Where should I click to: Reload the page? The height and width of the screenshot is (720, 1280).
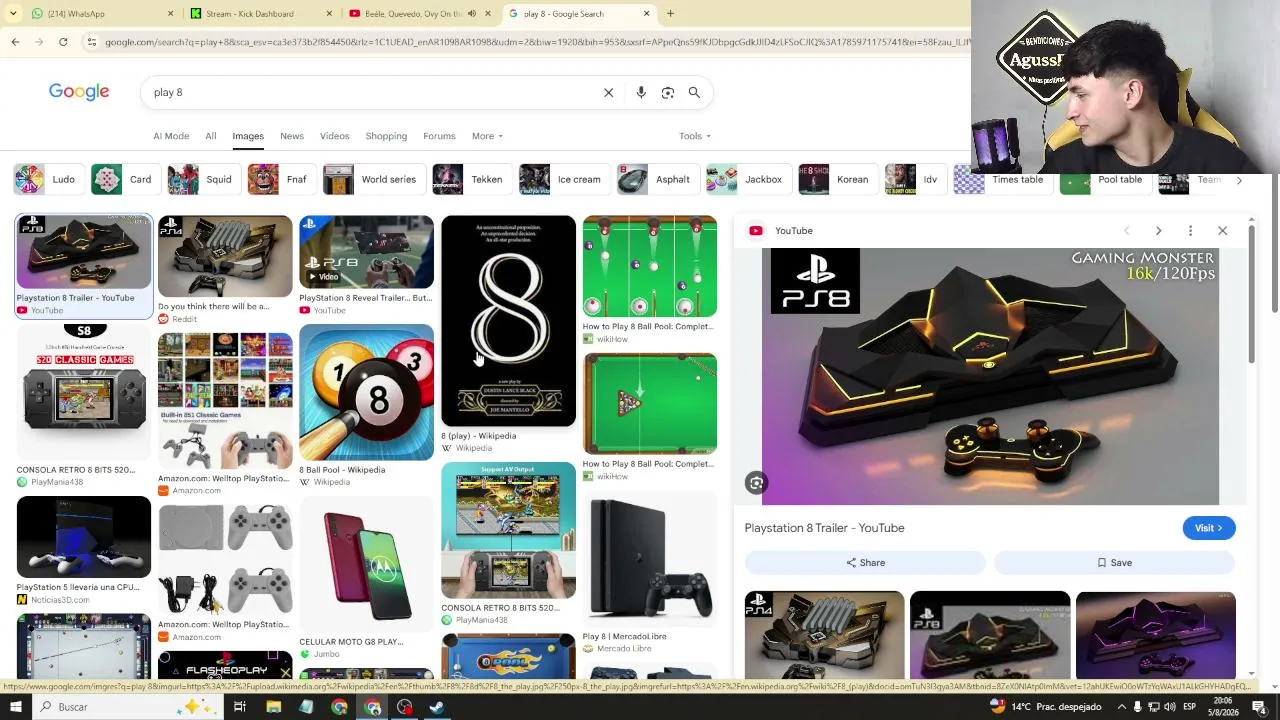pyautogui.click(x=63, y=42)
